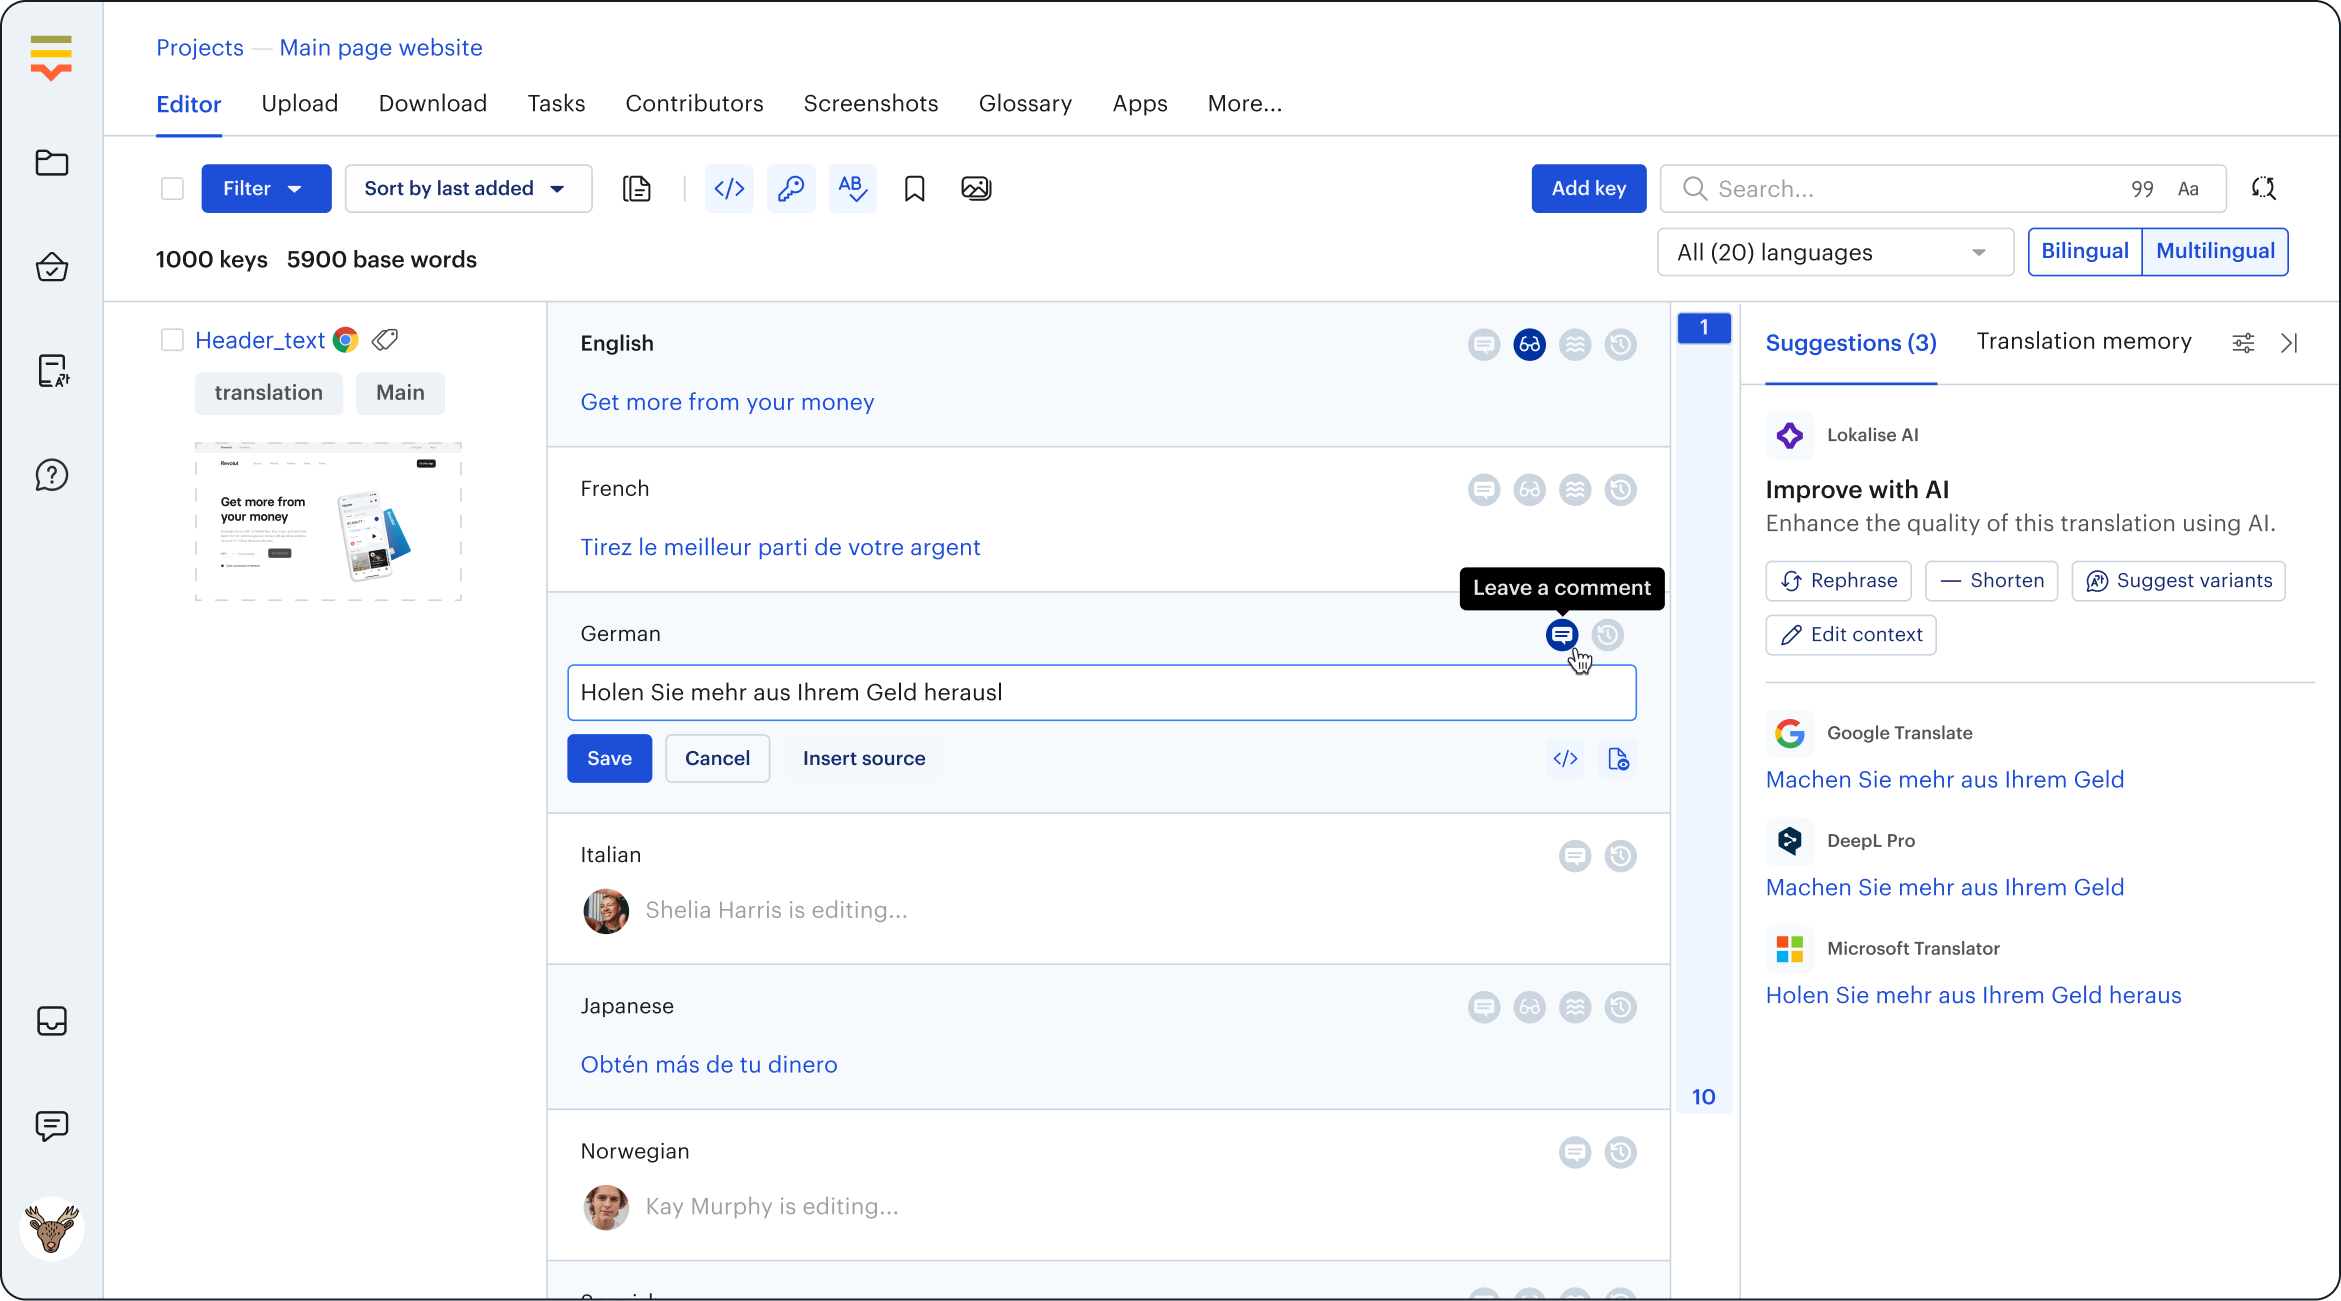
Task: Open the Glossary tab
Action: (1025, 104)
